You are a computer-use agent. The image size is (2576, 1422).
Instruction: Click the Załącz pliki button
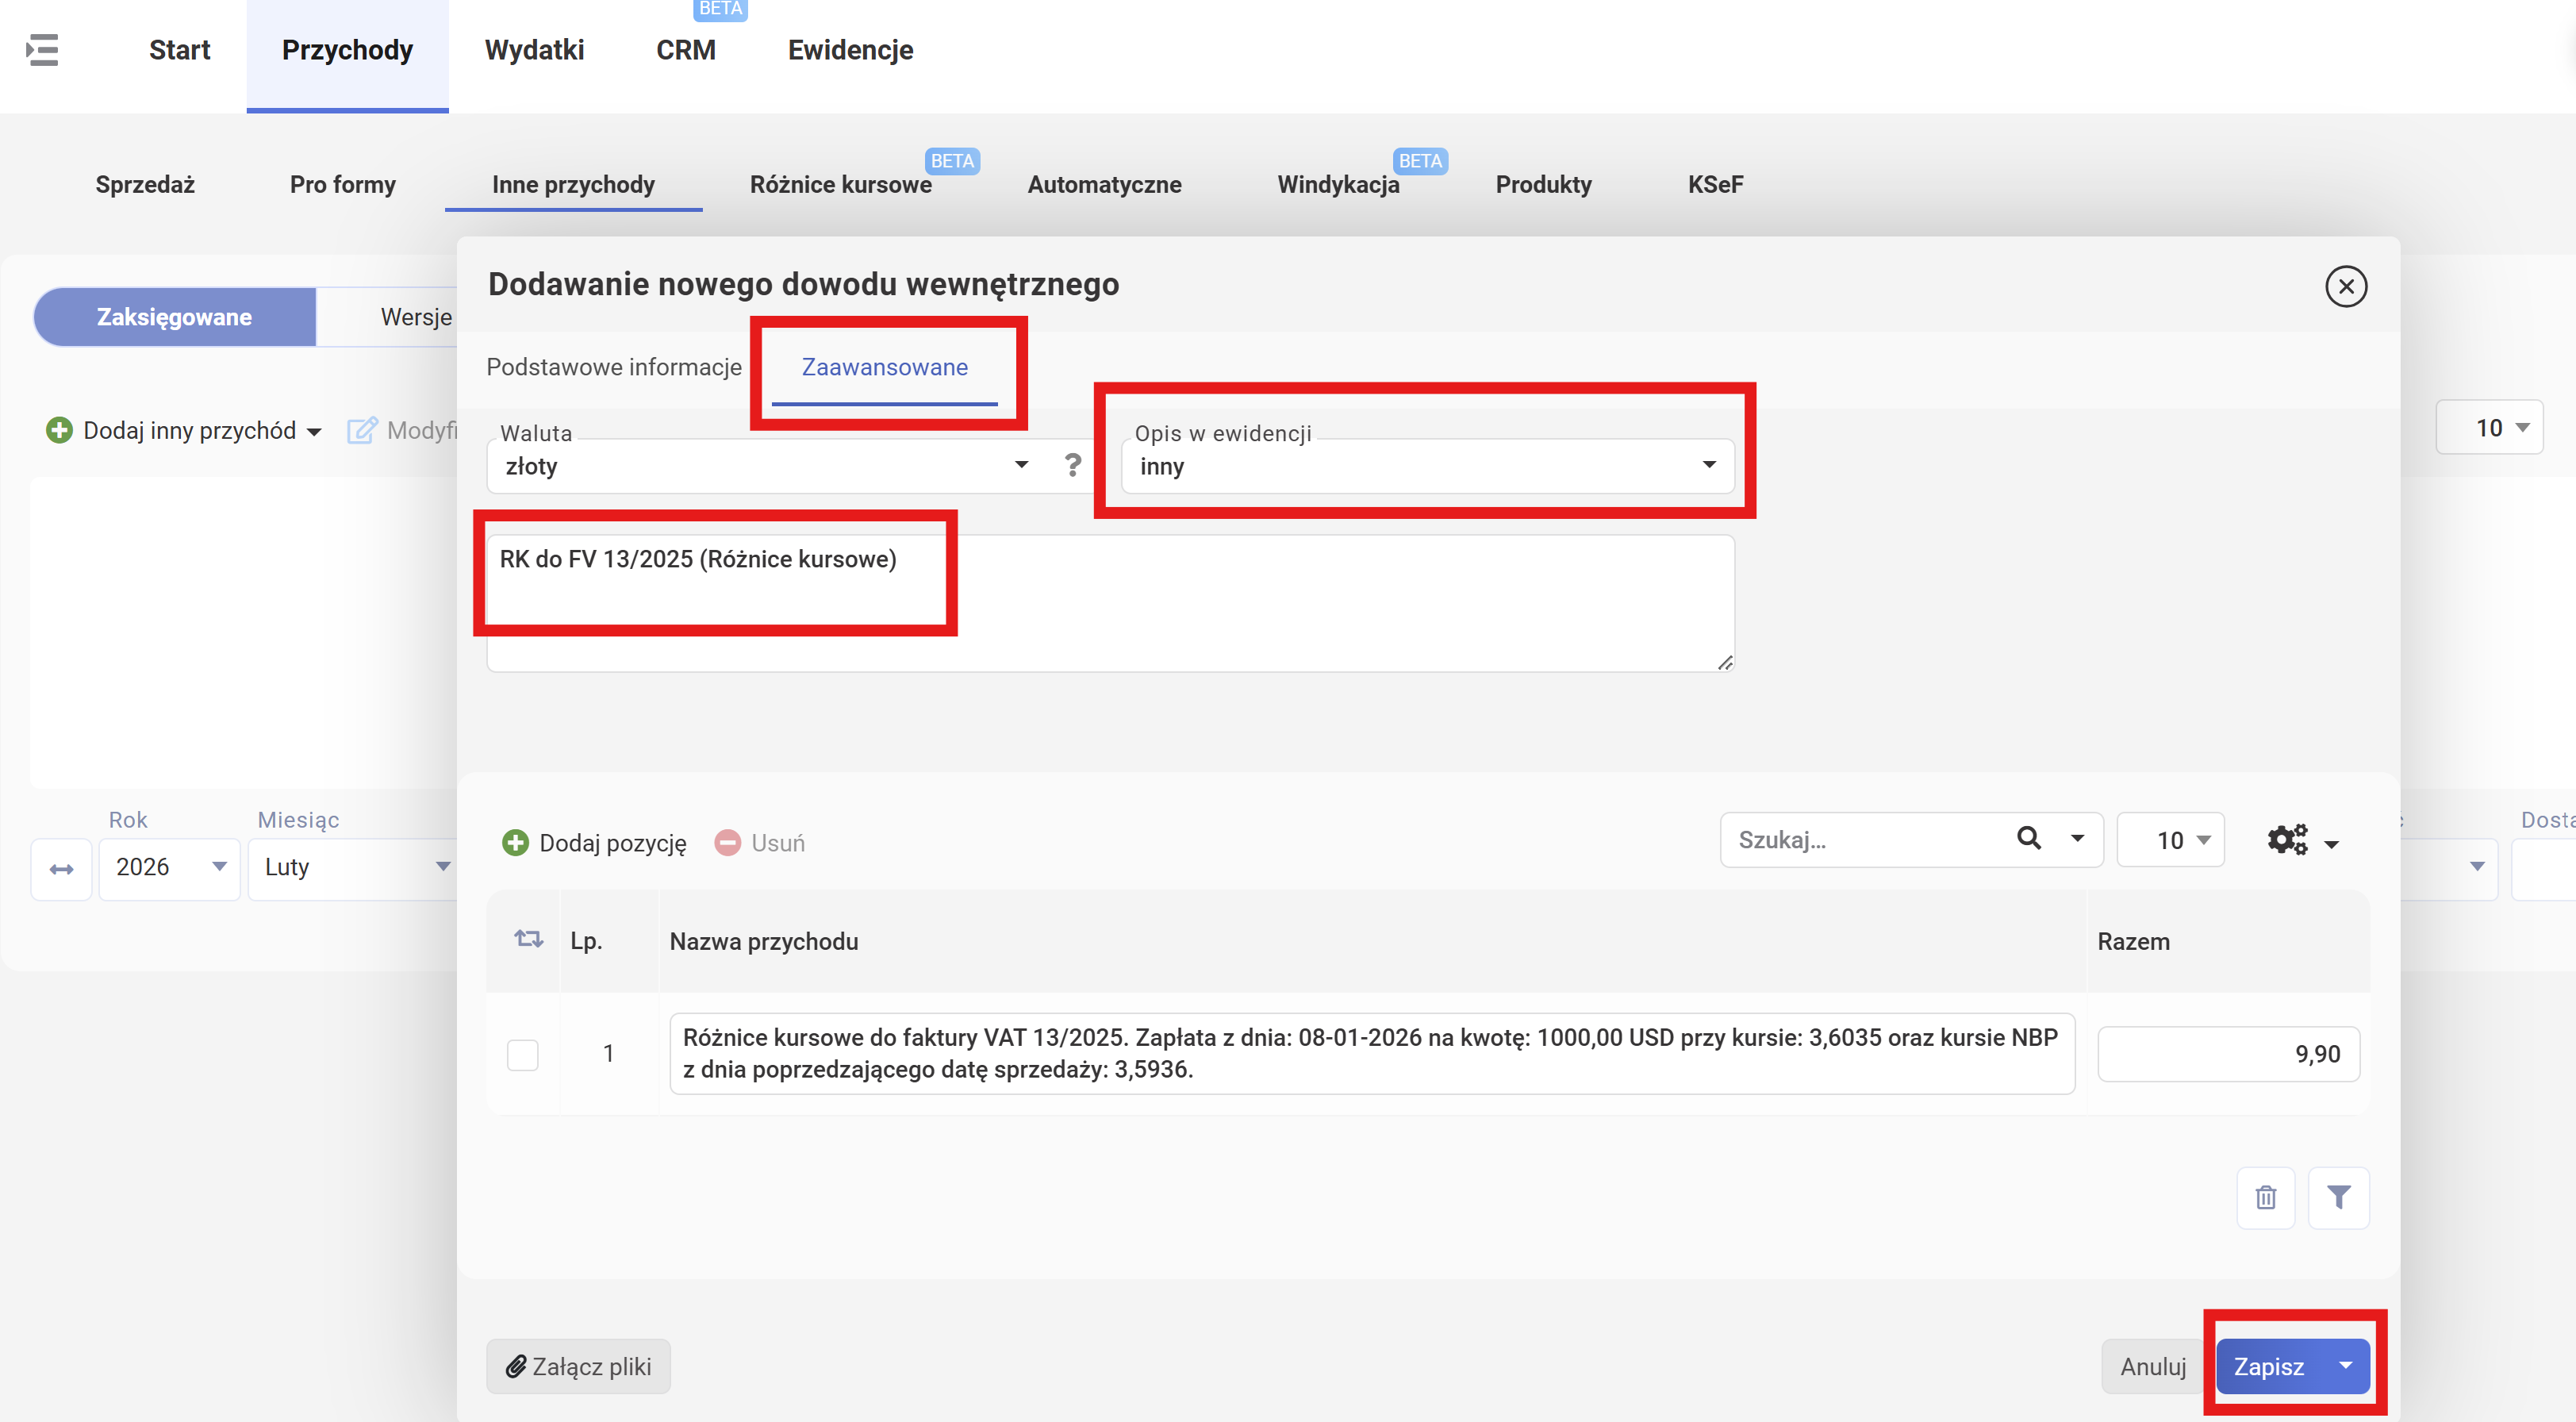[578, 1366]
